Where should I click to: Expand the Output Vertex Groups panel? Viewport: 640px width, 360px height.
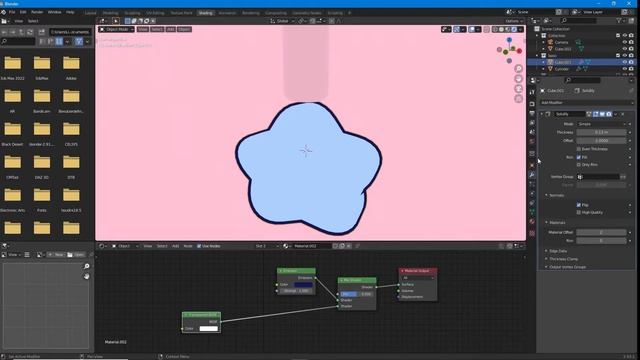pos(567,267)
